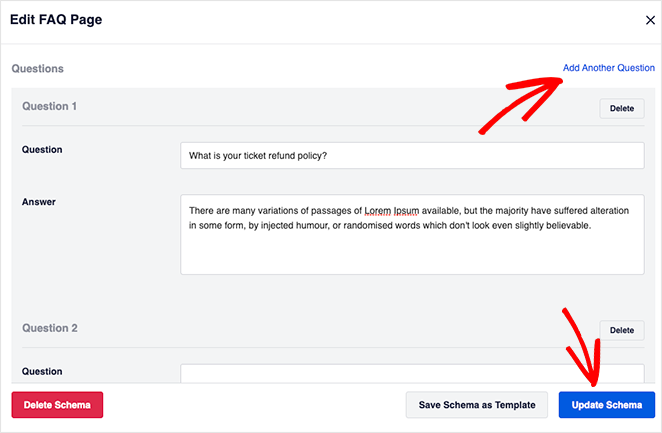Click Save Schema as Template
Screen dimensions: 662x433
coord(476,405)
